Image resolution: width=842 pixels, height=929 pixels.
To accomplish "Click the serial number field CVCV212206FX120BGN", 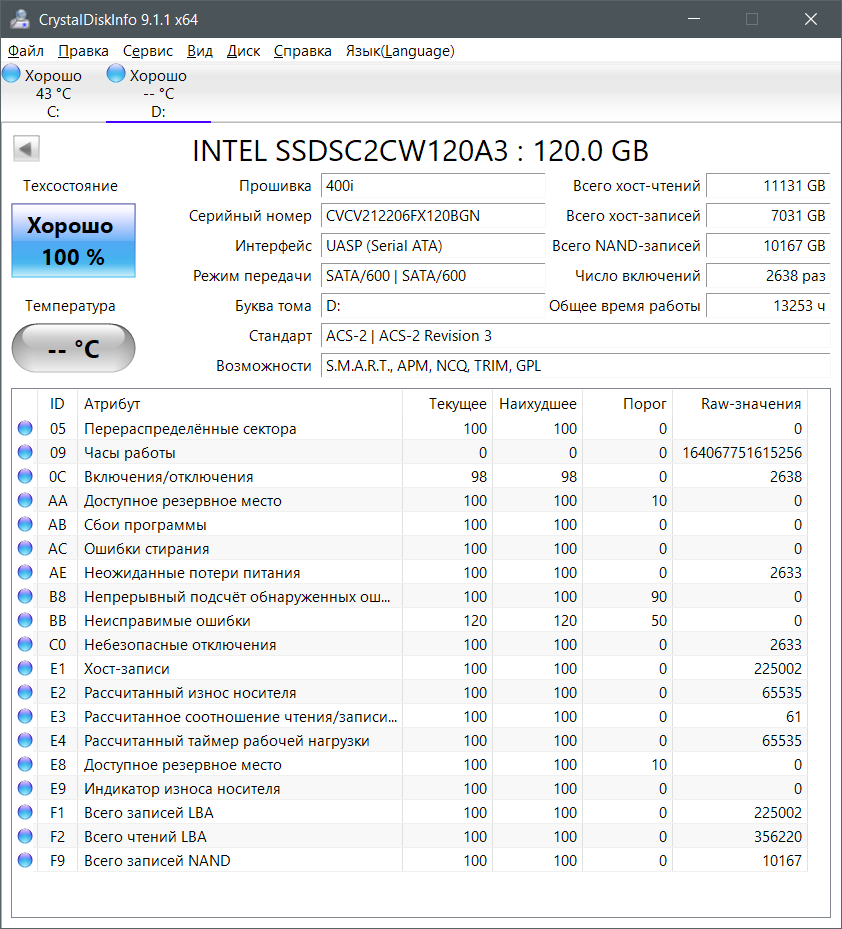I will click(433, 216).
